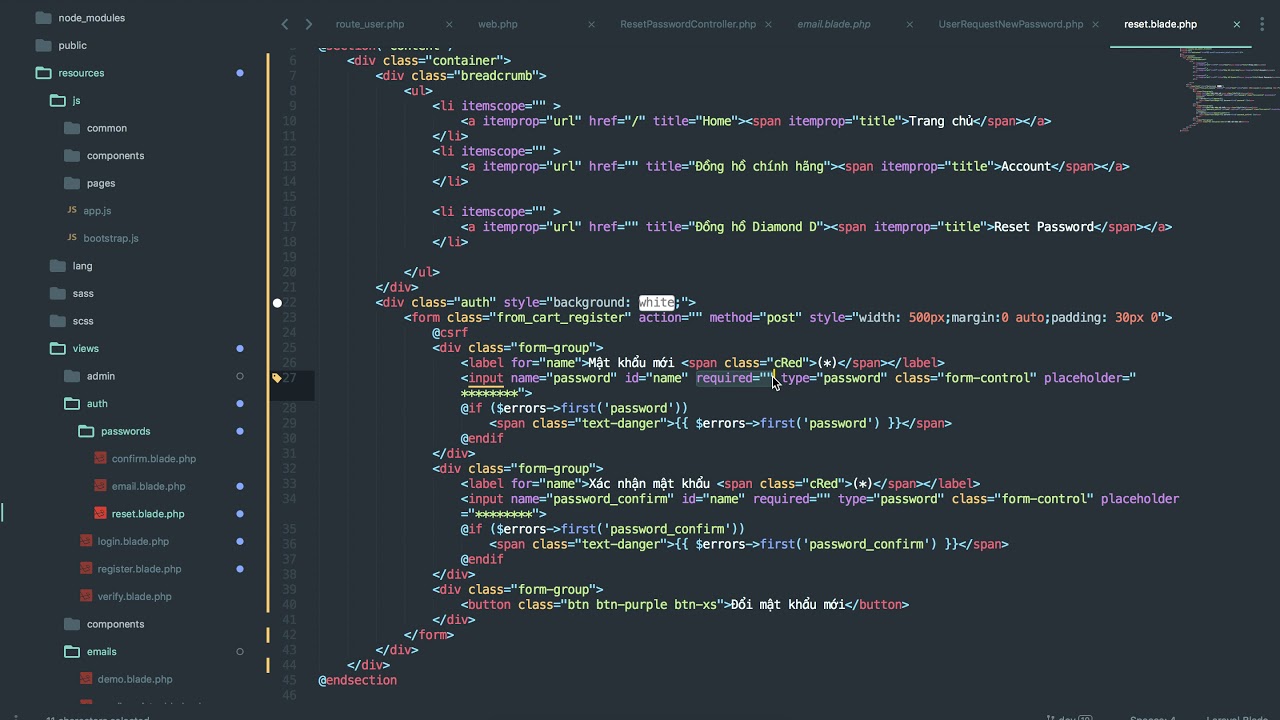Click the '@csrf' directive text
1280x720 pixels.
(450, 332)
